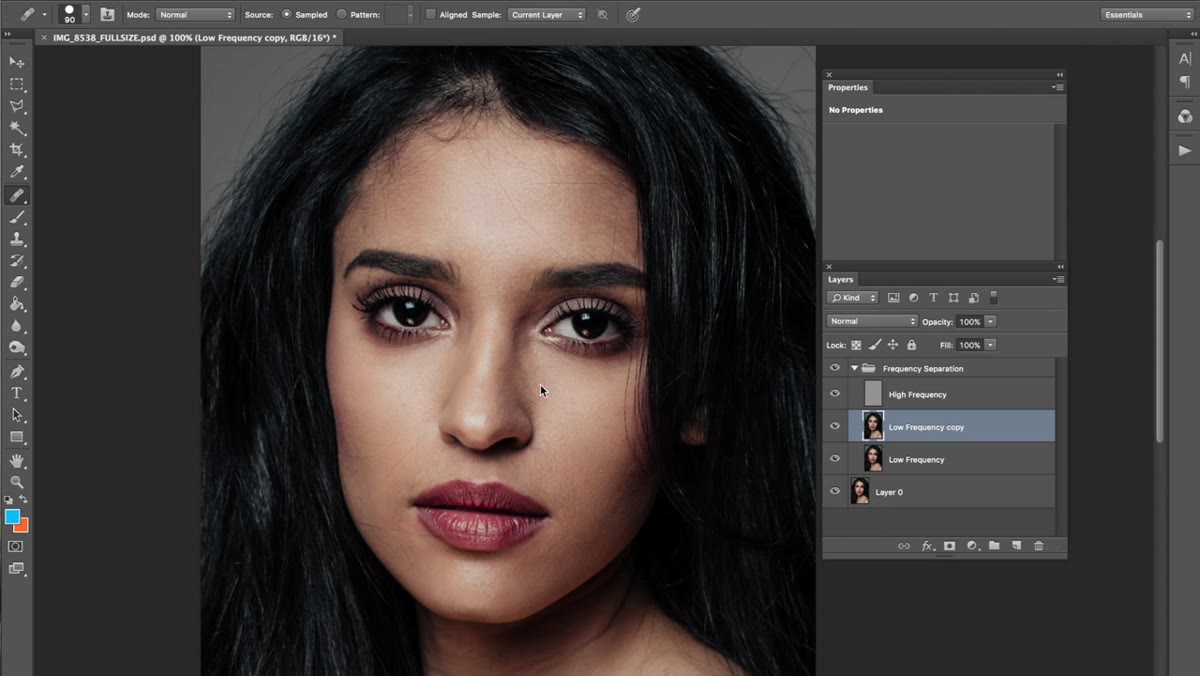The height and width of the screenshot is (676, 1200).
Task: Collapse the Frequency Separation group
Action: point(854,368)
